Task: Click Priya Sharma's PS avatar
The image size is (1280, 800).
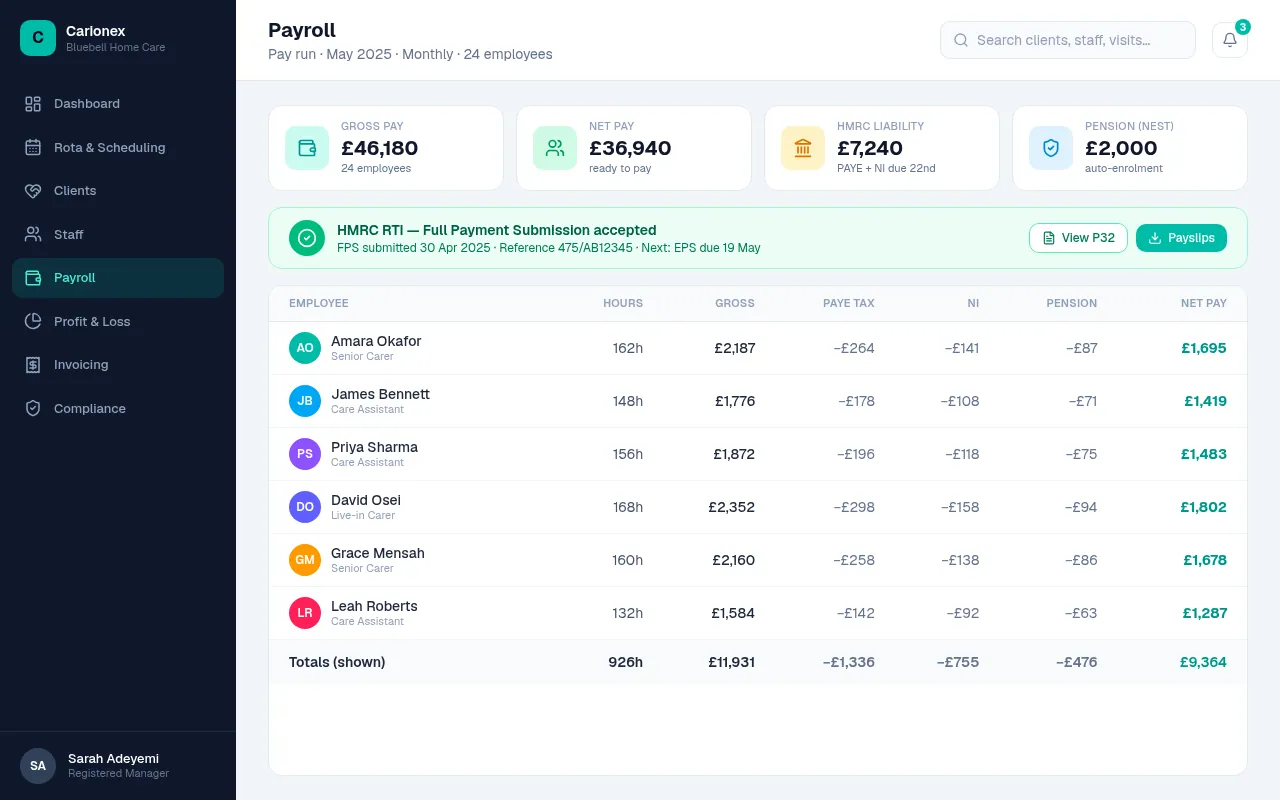Action: click(305, 454)
